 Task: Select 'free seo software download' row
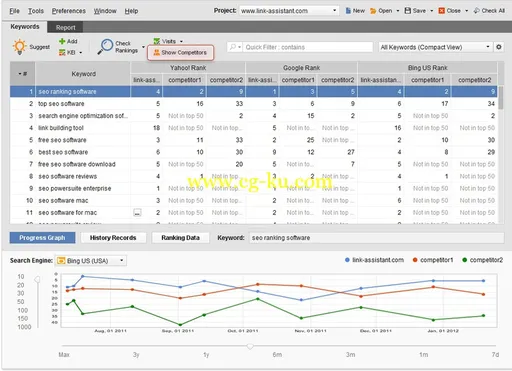coord(254,164)
